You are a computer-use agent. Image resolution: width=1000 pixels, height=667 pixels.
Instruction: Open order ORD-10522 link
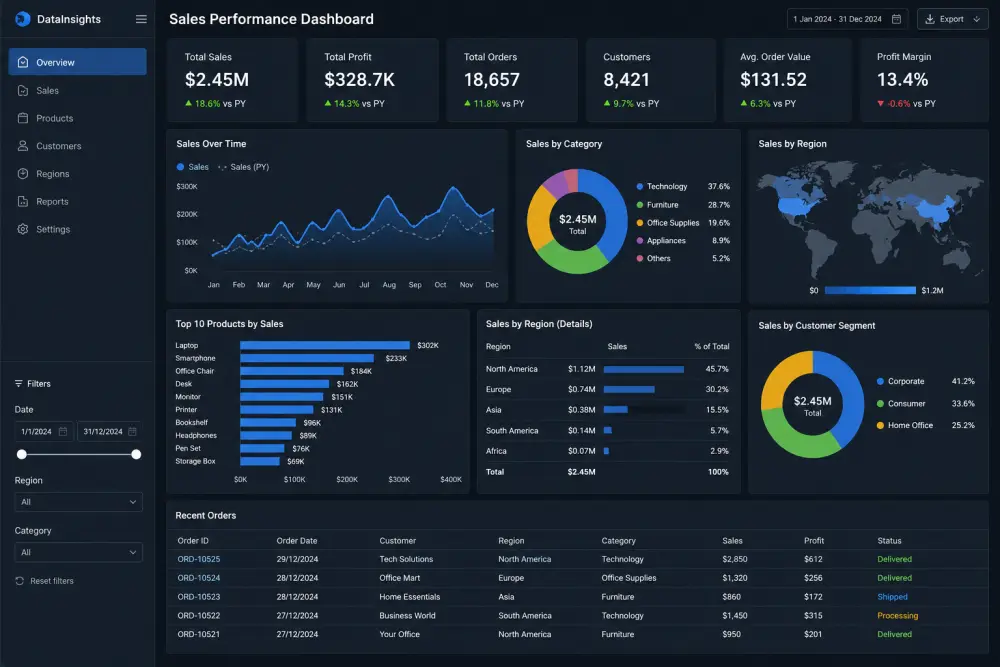[198, 615]
